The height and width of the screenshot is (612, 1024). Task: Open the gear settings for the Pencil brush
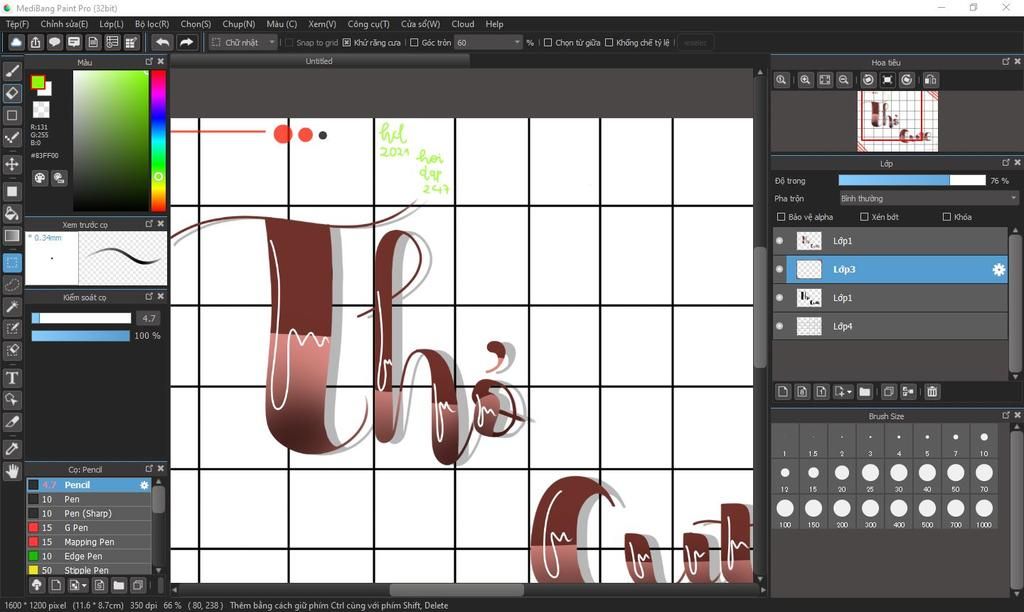tap(144, 485)
